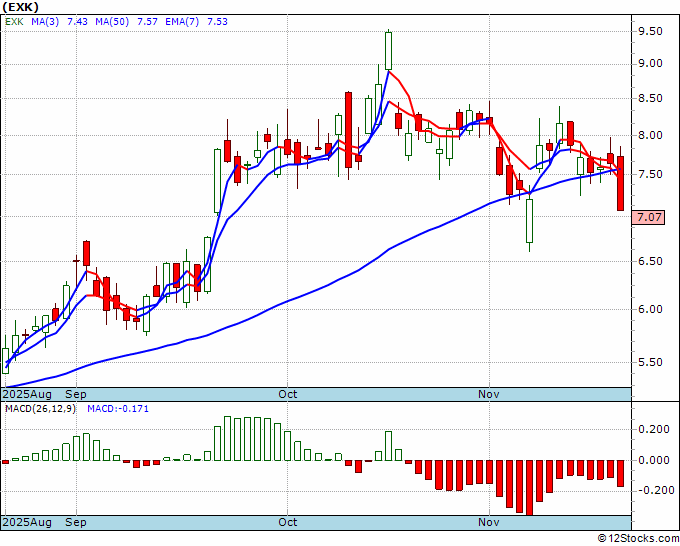Image resolution: width=680 pixels, height=546 pixels.
Task: Click the 8.50 price axis label
Action: coord(650,98)
